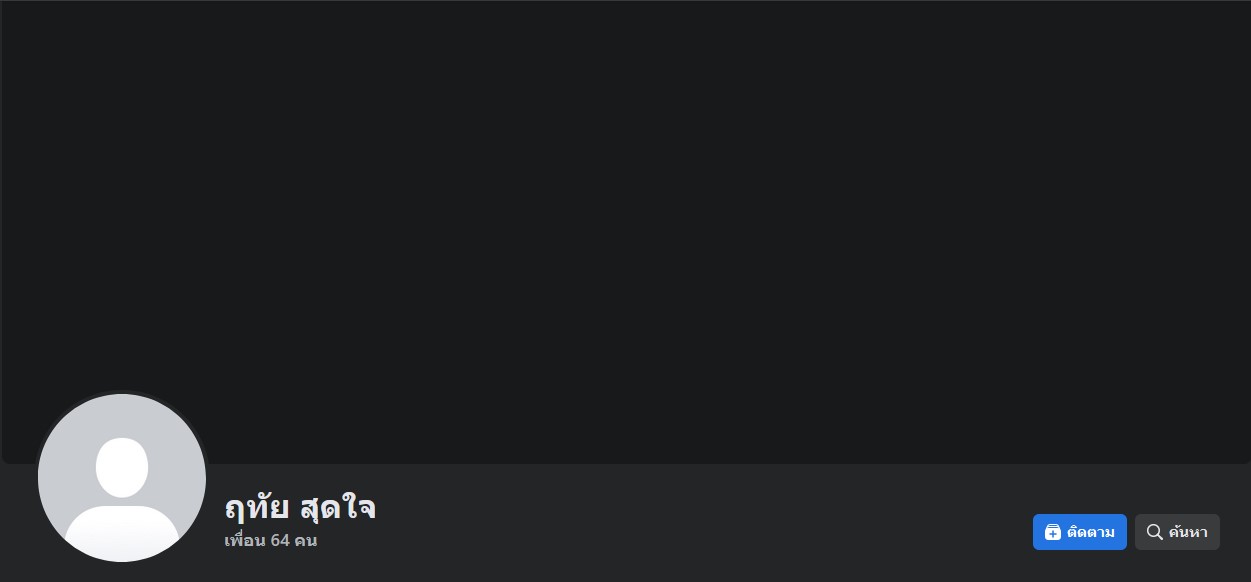Click the white silhouette head in avatar
This screenshot has width=1251, height=582.
point(122,467)
